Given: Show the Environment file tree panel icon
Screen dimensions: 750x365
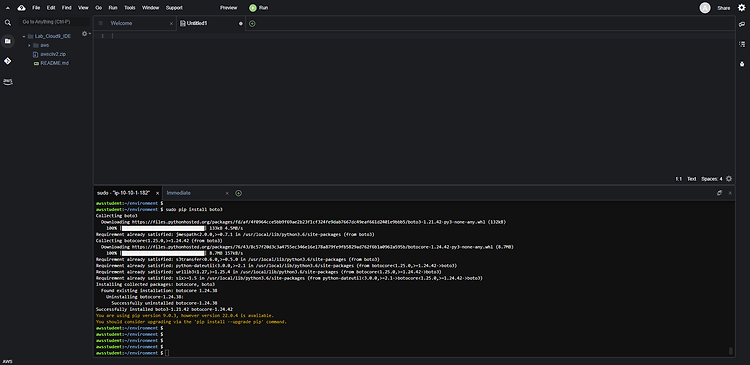Looking at the screenshot, I should 8,42.
